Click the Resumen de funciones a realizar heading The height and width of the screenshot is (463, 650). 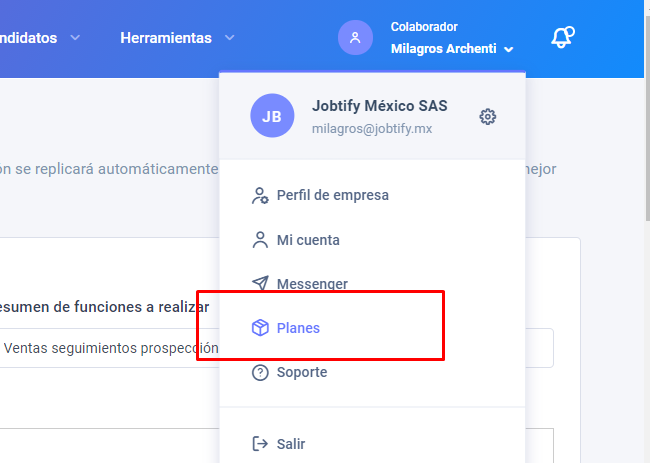(x=104, y=307)
